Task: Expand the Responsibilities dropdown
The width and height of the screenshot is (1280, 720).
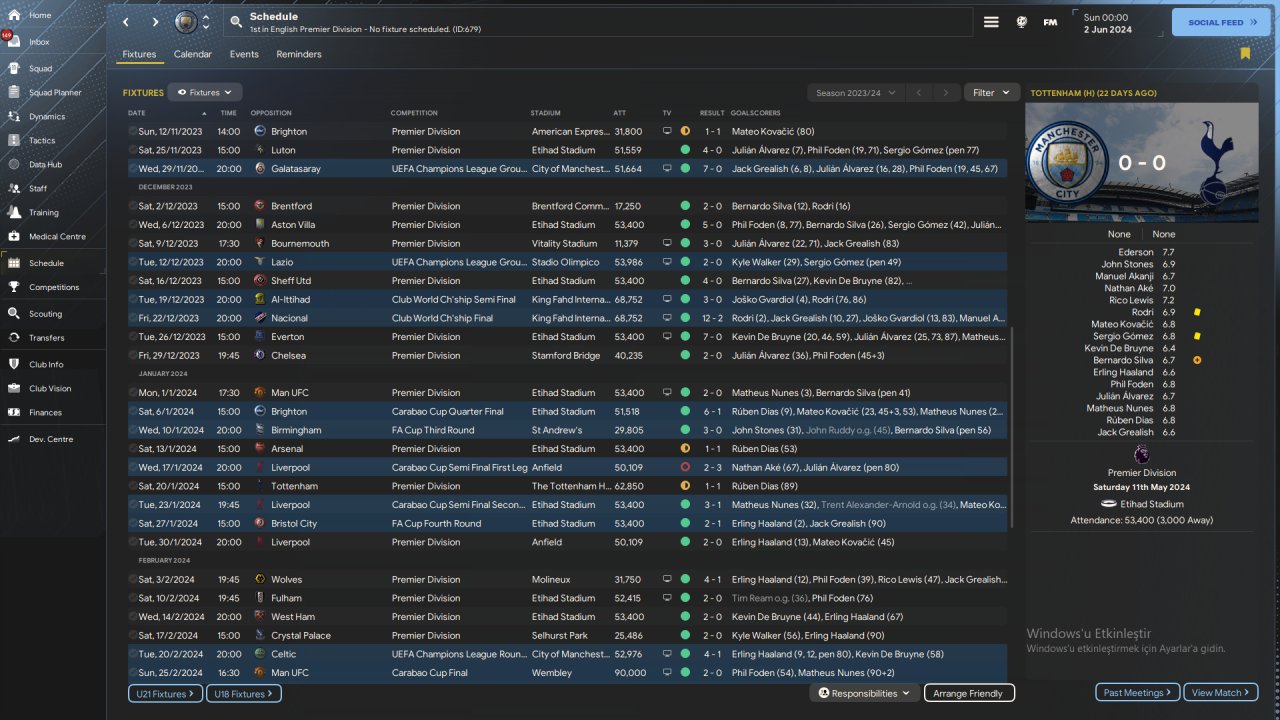Action: 864,693
